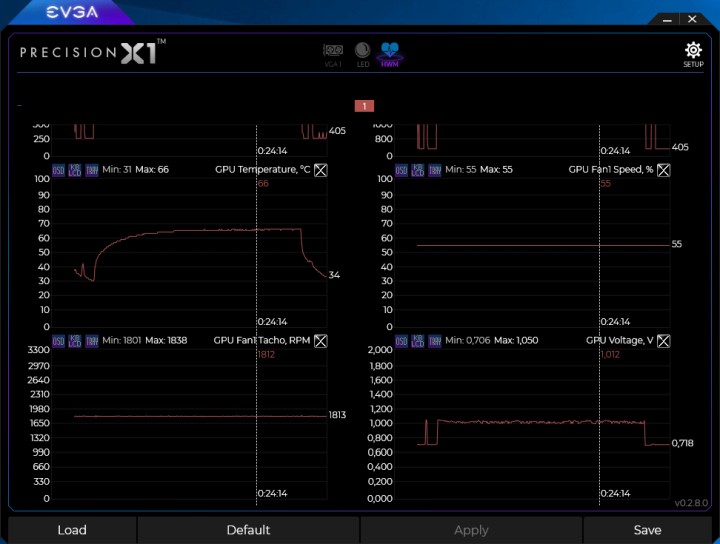Click the Default button
The width and height of the screenshot is (720, 544).
pyautogui.click(x=248, y=530)
